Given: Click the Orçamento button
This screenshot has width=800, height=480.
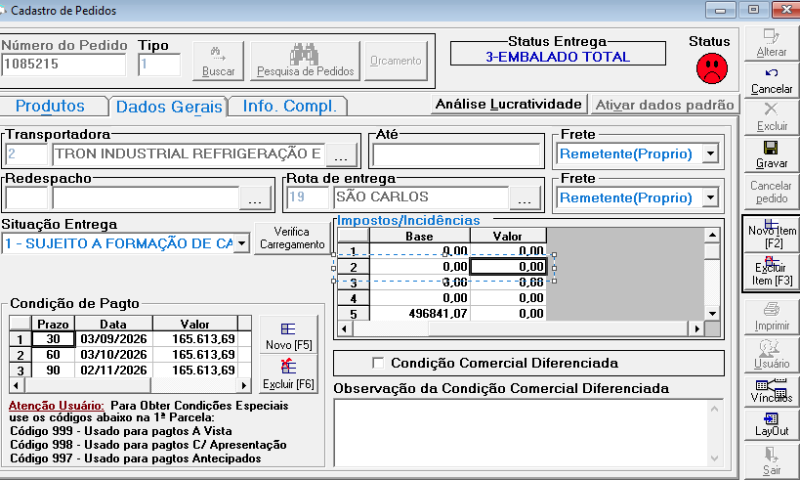Looking at the screenshot, I should [396, 61].
